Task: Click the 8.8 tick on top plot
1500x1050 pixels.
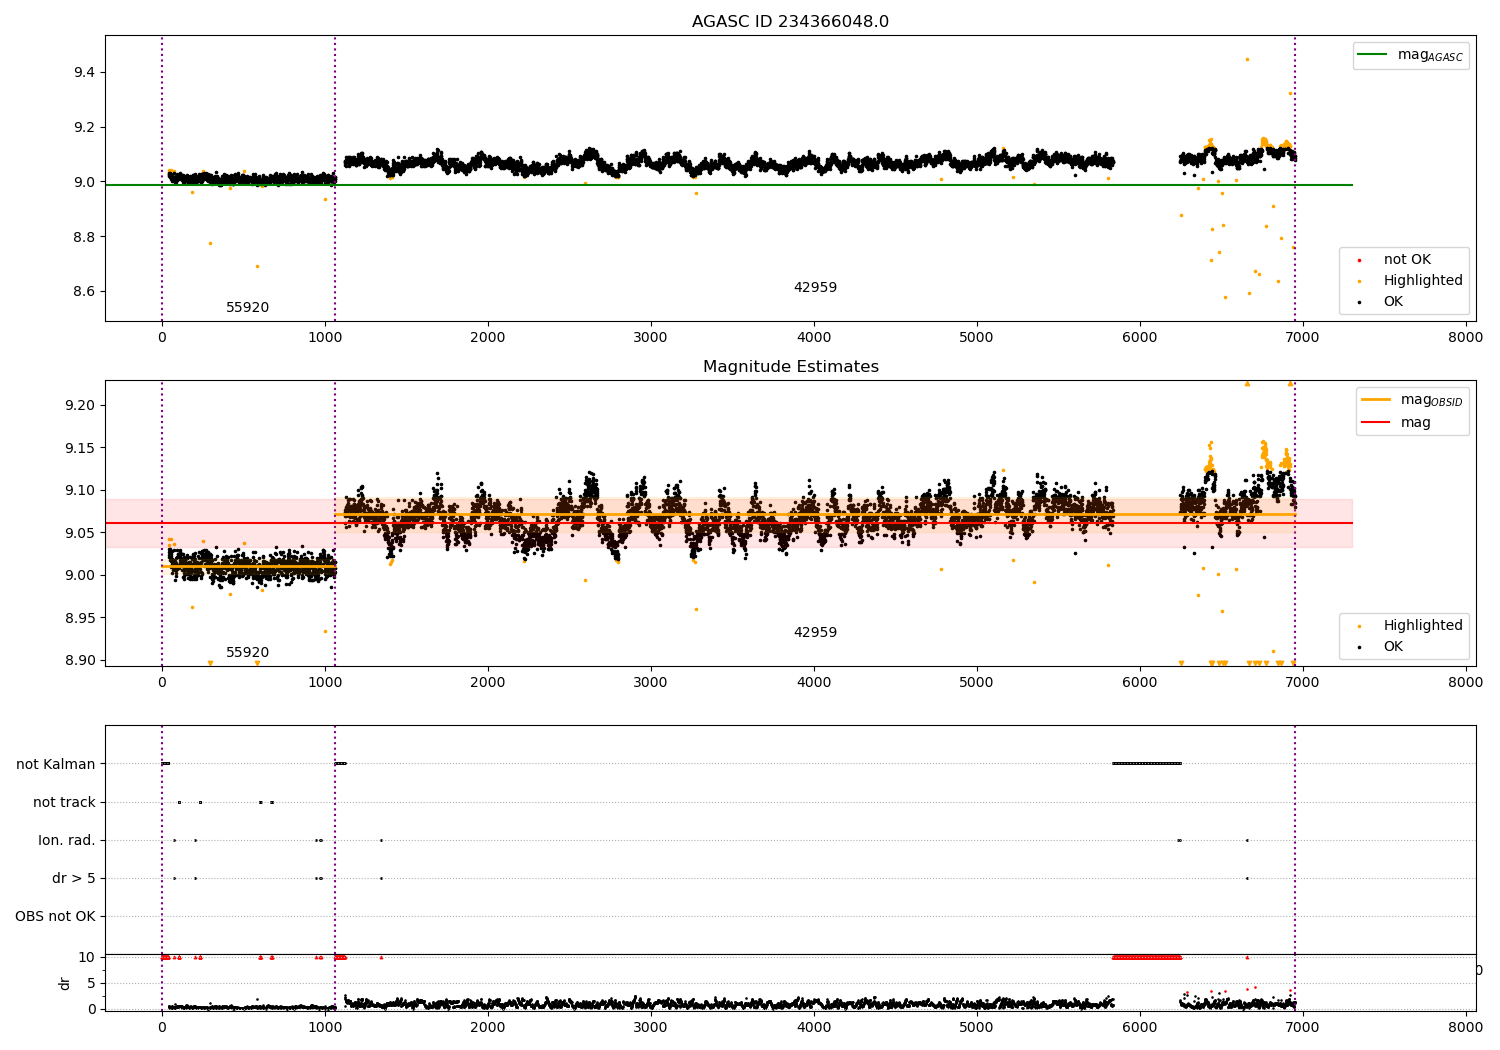Action: [x=83, y=238]
